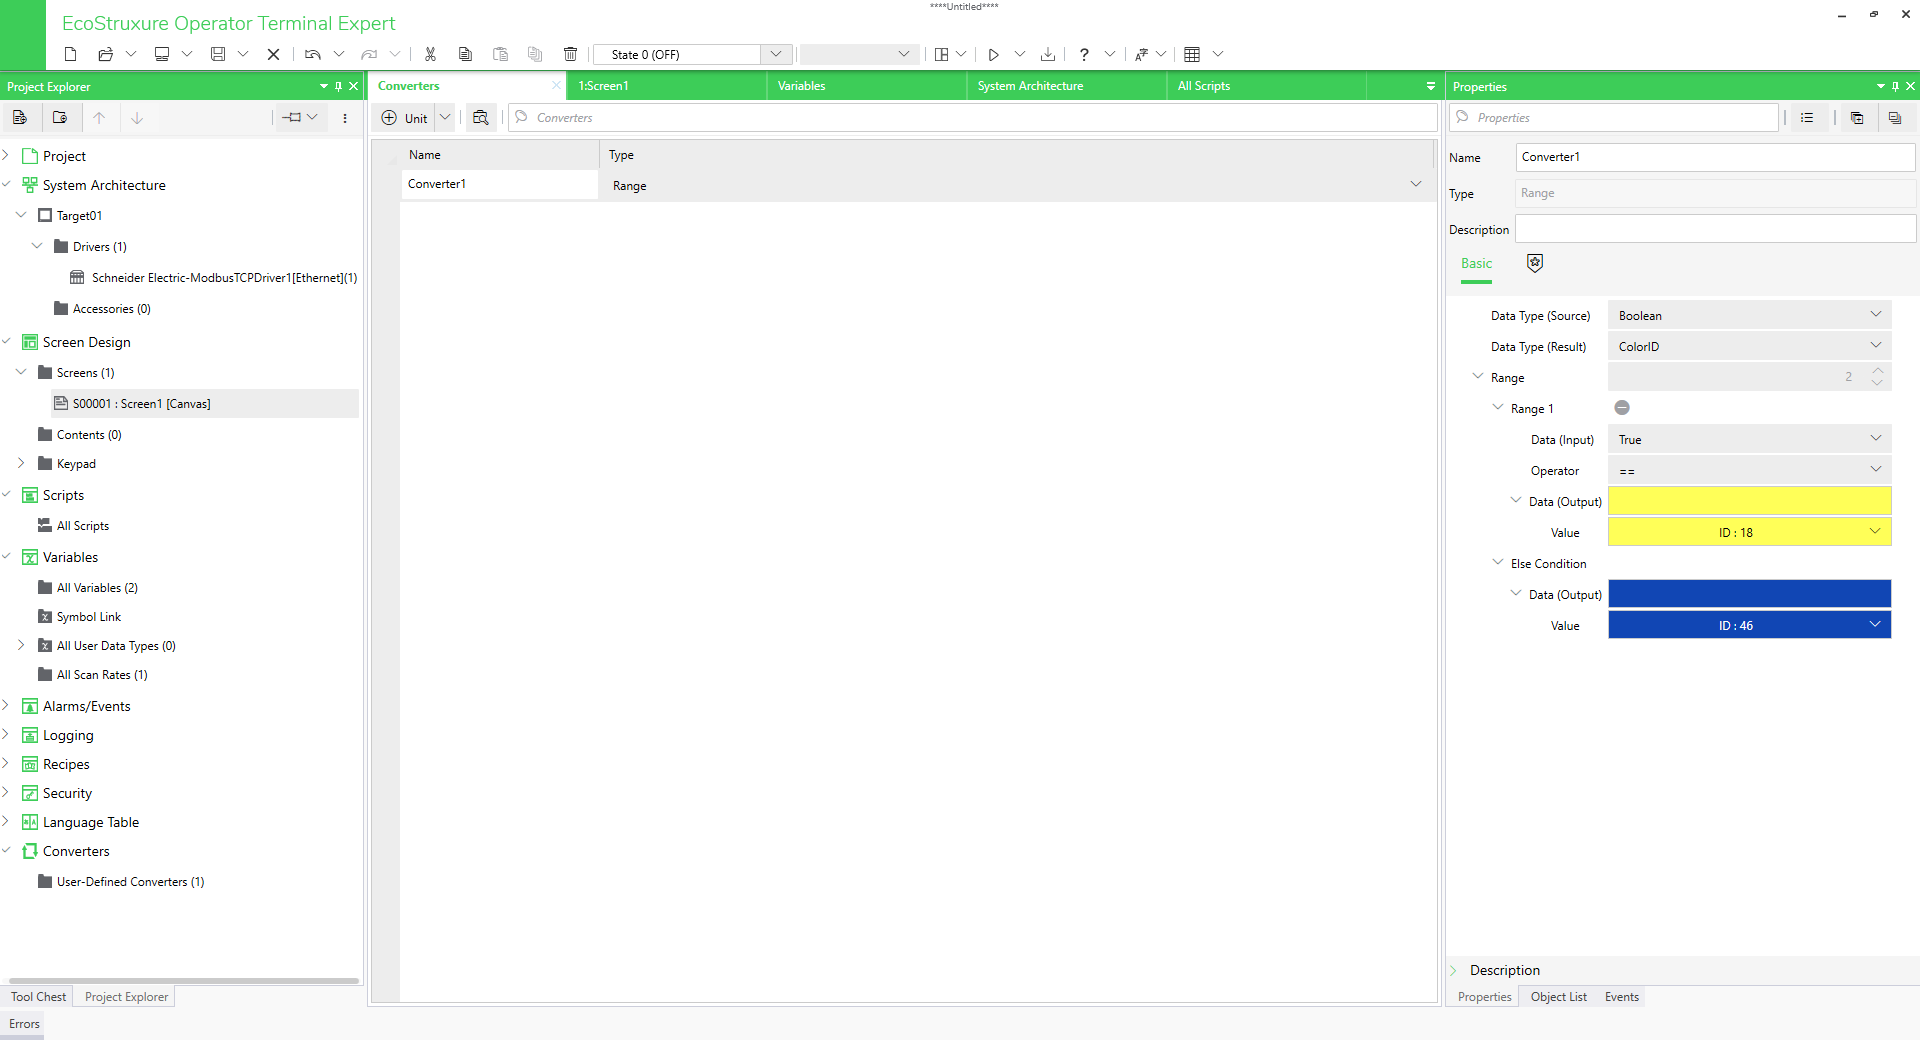Open Data Type (Result) ColorID dropdown
This screenshot has height=1040, width=1920.
point(1876,345)
